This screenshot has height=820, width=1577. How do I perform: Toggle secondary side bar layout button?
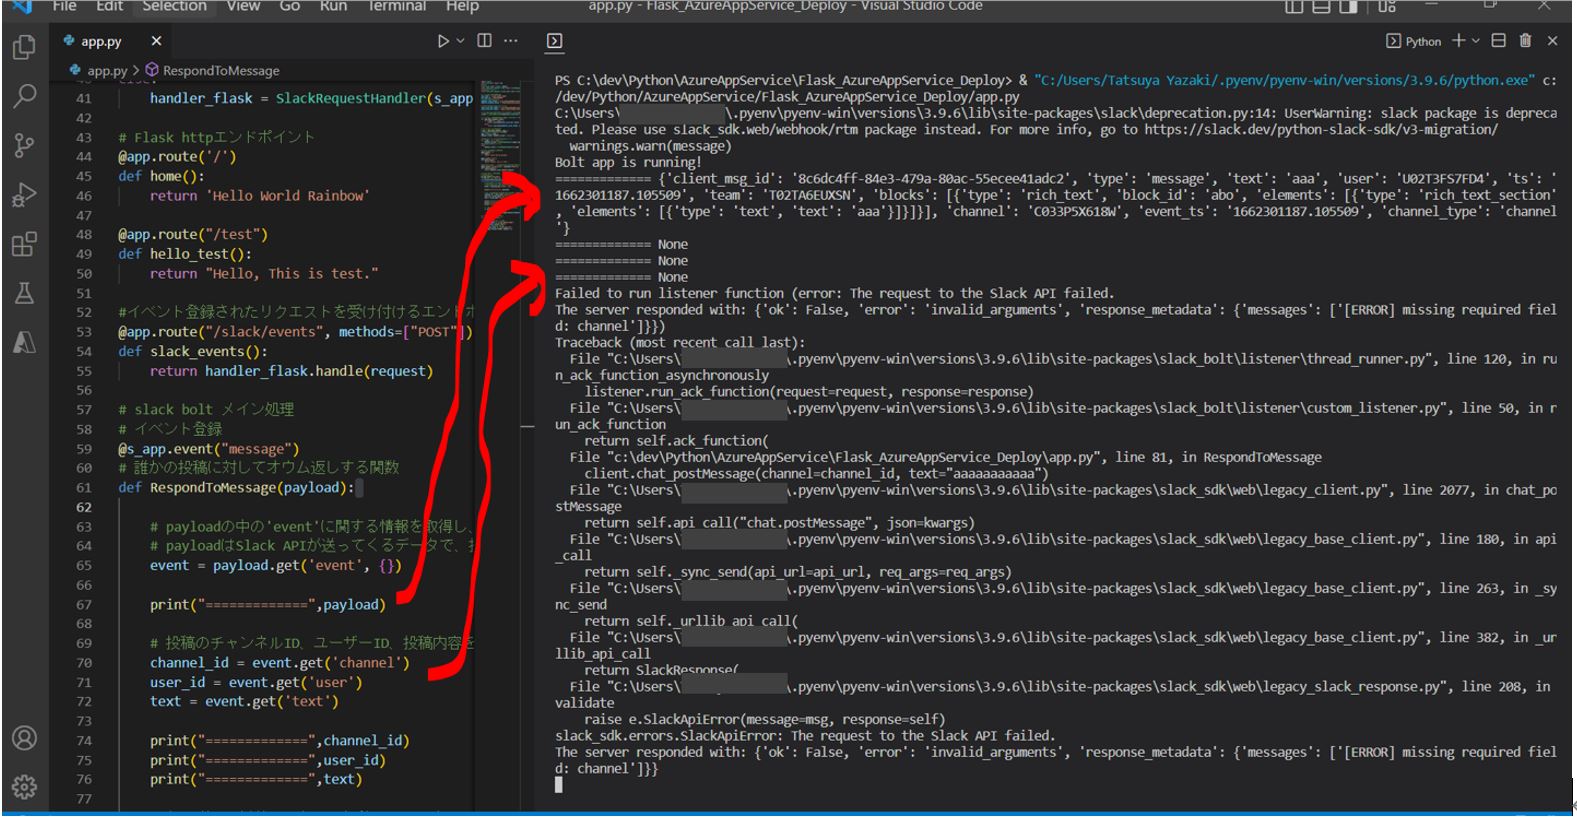1348,7
